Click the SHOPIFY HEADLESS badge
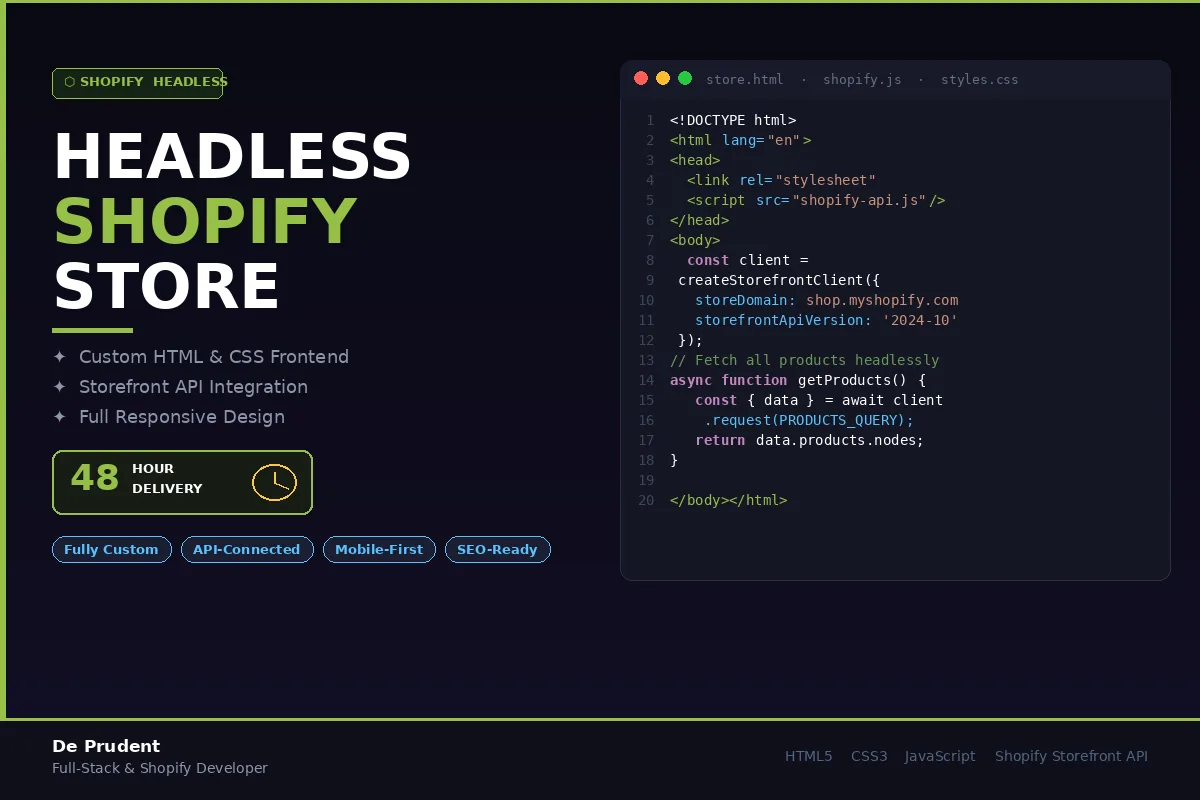 [x=137, y=83]
